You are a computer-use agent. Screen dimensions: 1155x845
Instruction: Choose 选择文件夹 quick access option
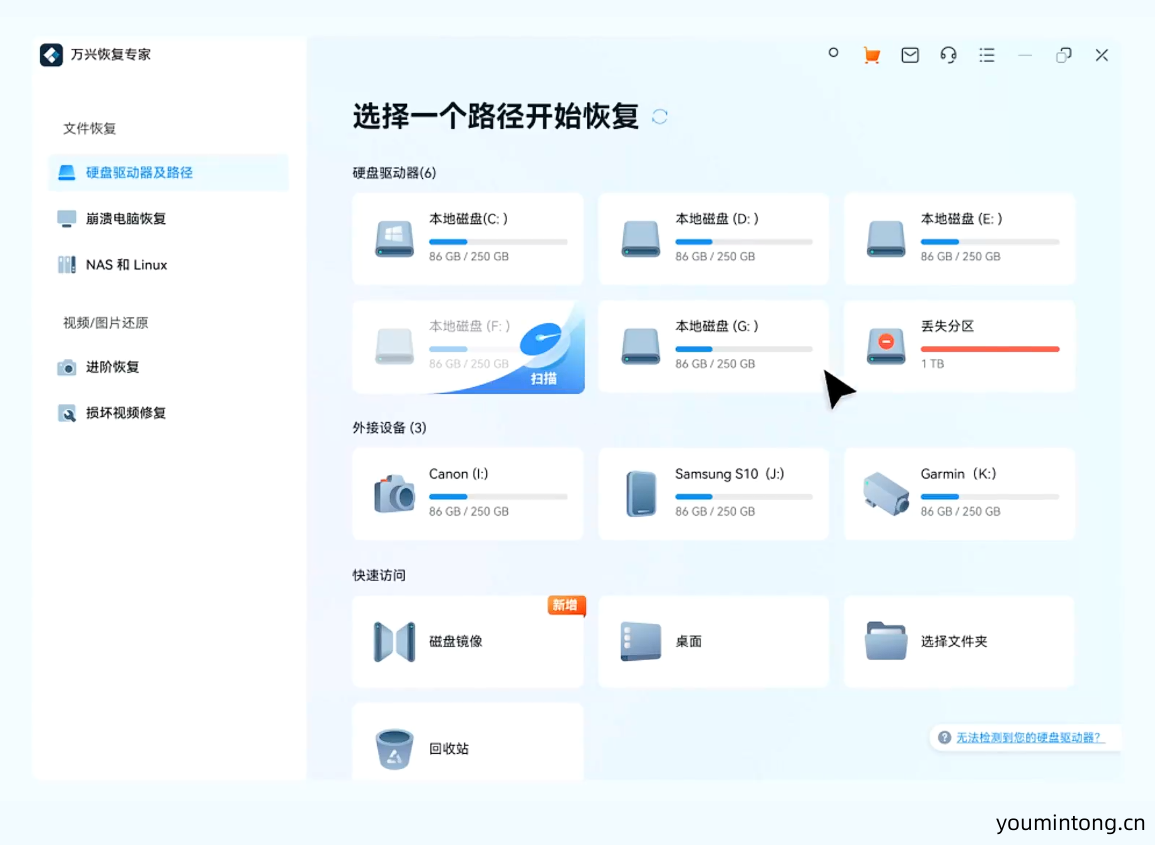pos(959,642)
